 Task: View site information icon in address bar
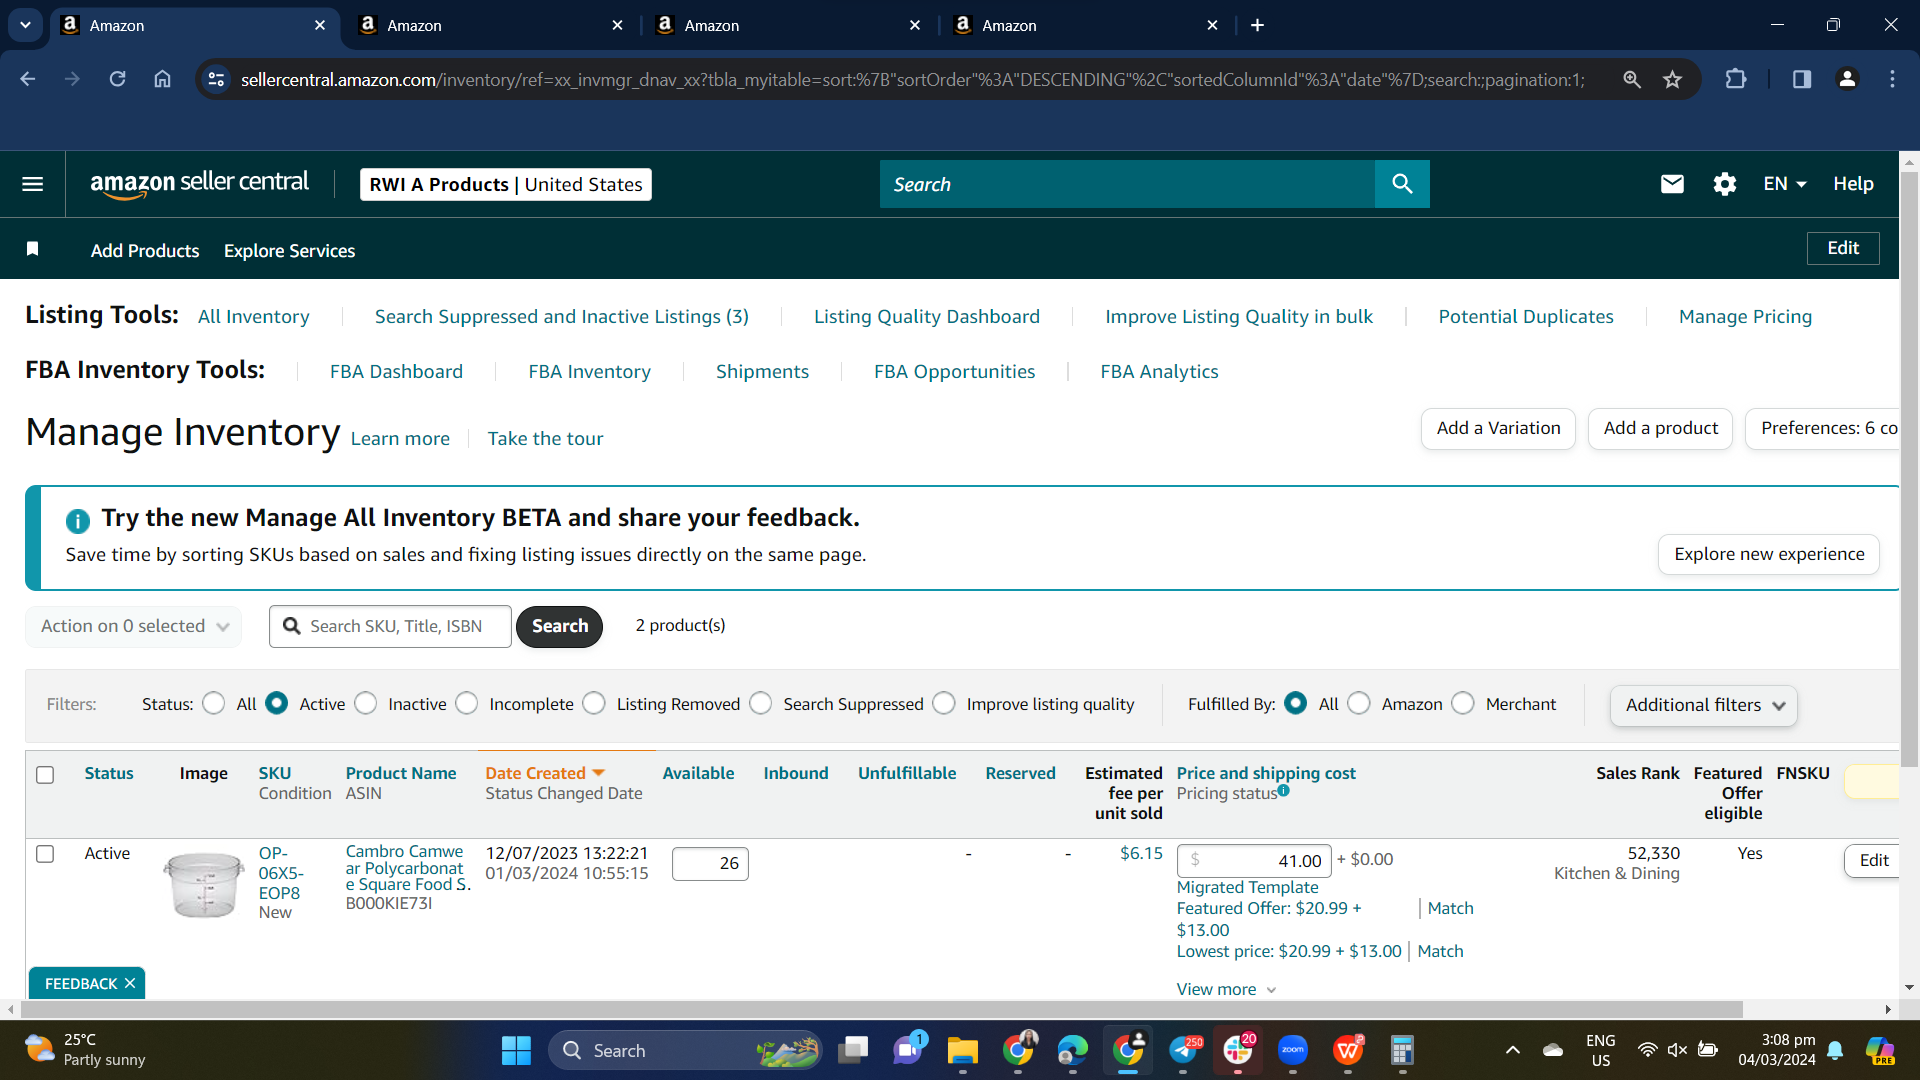click(216, 79)
